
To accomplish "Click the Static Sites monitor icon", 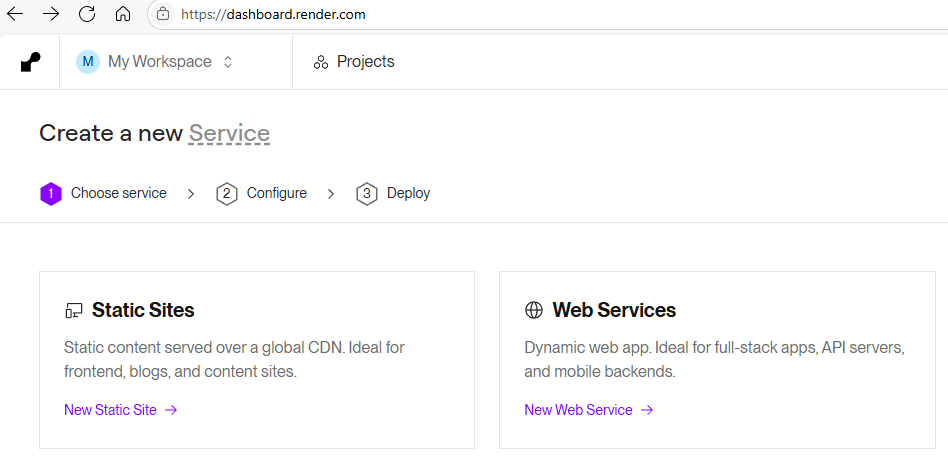I will (x=73, y=311).
